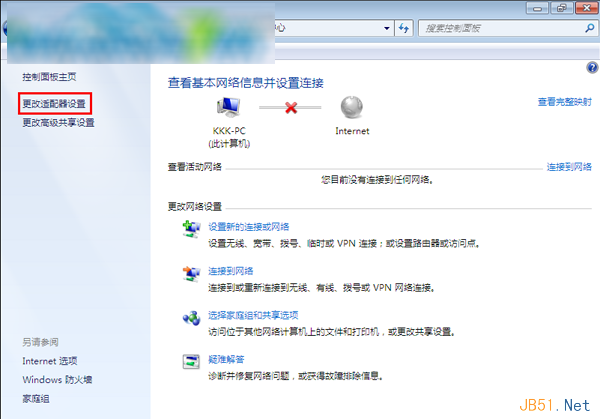Click the Internet globe icon
The height and width of the screenshot is (419, 600).
pyautogui.click(x=352, y=106)
